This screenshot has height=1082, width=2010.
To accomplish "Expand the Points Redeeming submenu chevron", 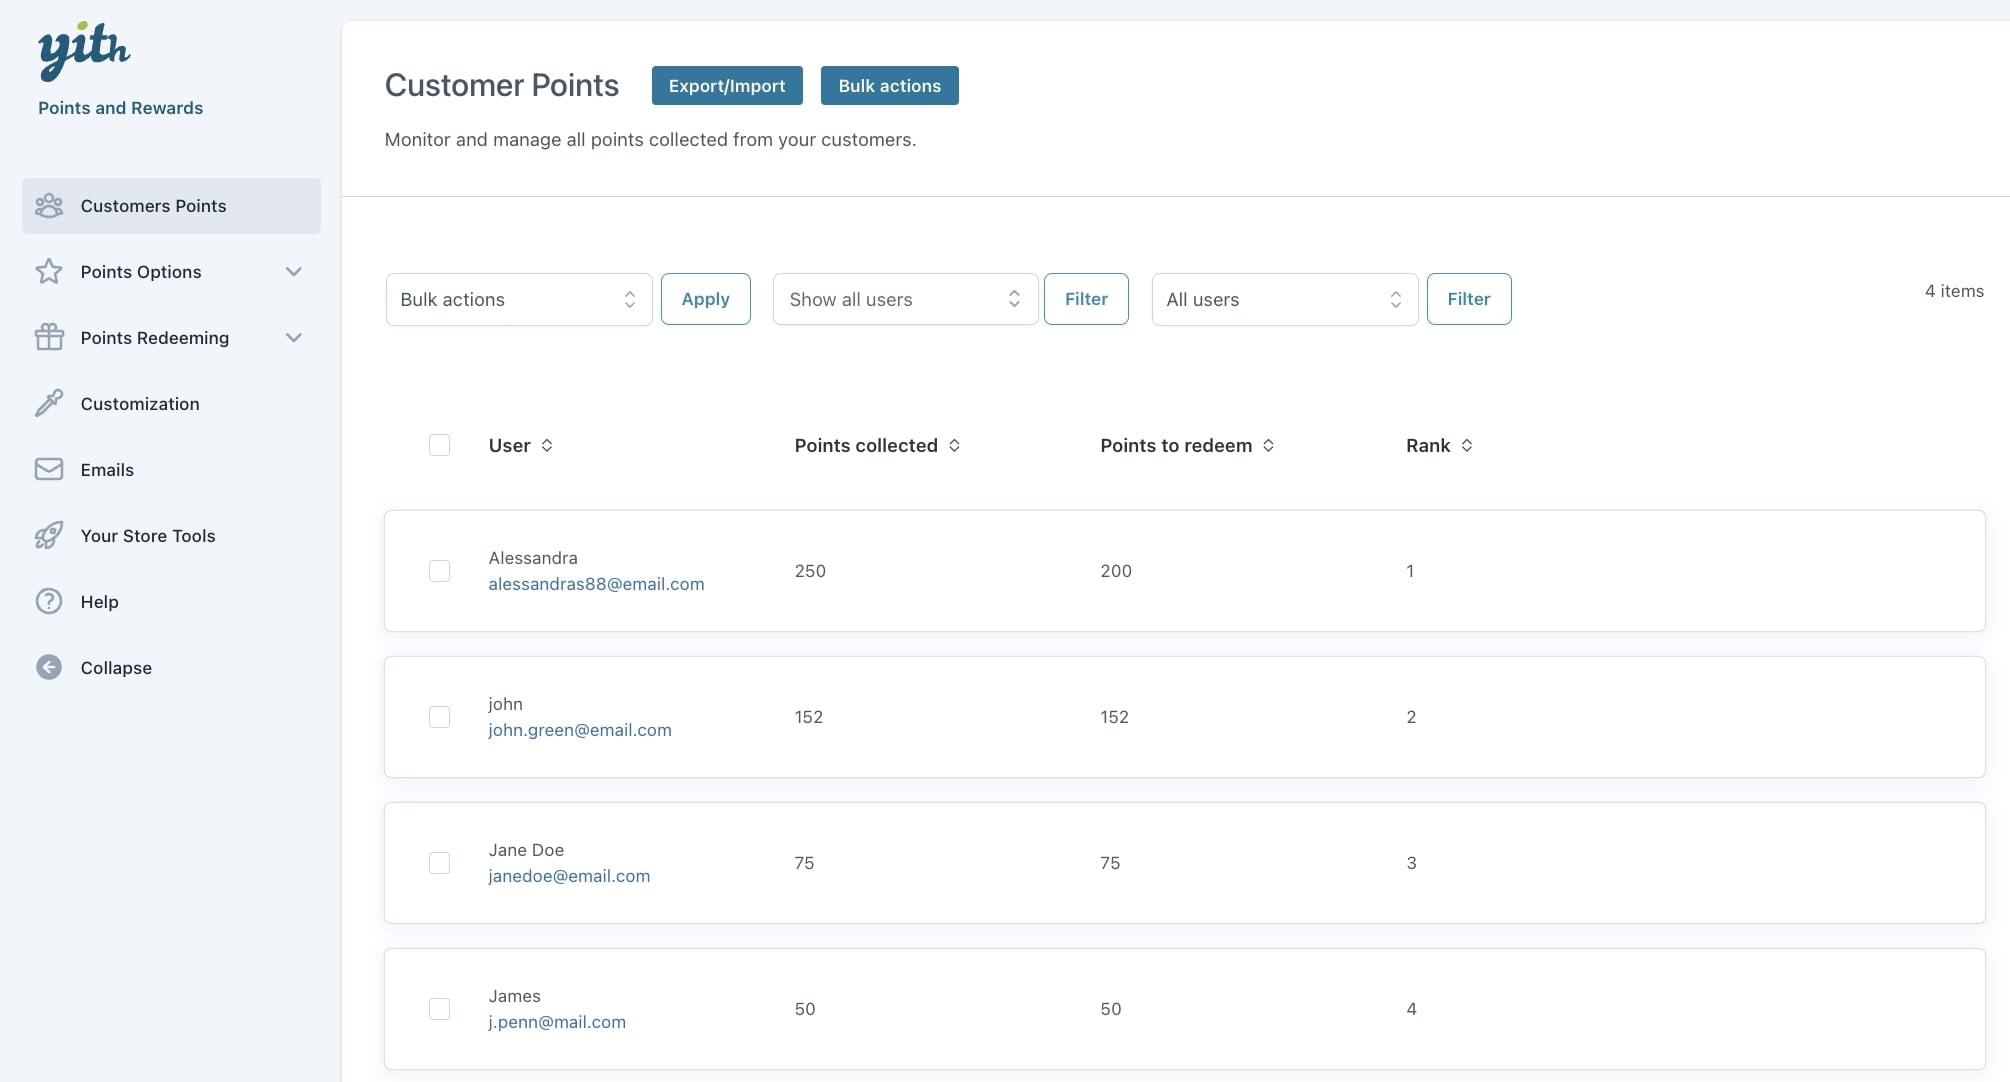I will click(x=293, y=338).
